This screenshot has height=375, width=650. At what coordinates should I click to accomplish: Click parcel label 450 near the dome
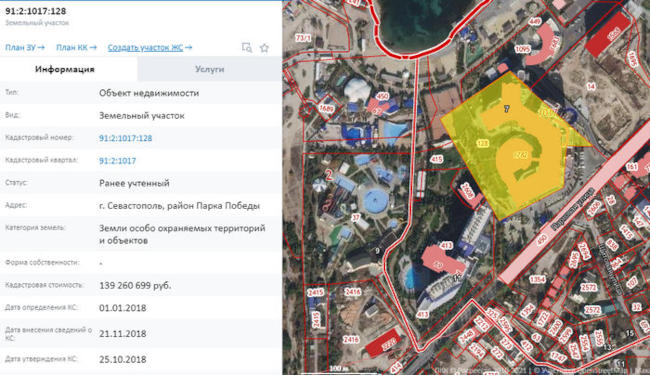382,96
